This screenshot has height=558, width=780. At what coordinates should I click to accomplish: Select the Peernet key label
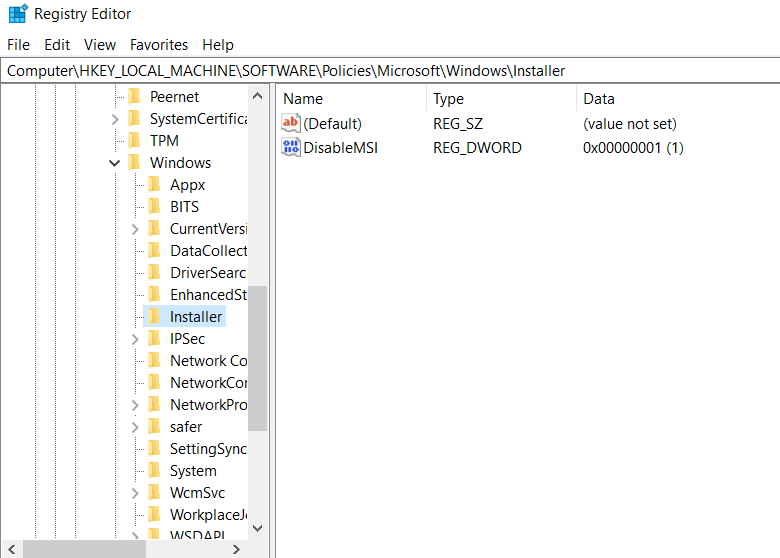pos(174,96)
